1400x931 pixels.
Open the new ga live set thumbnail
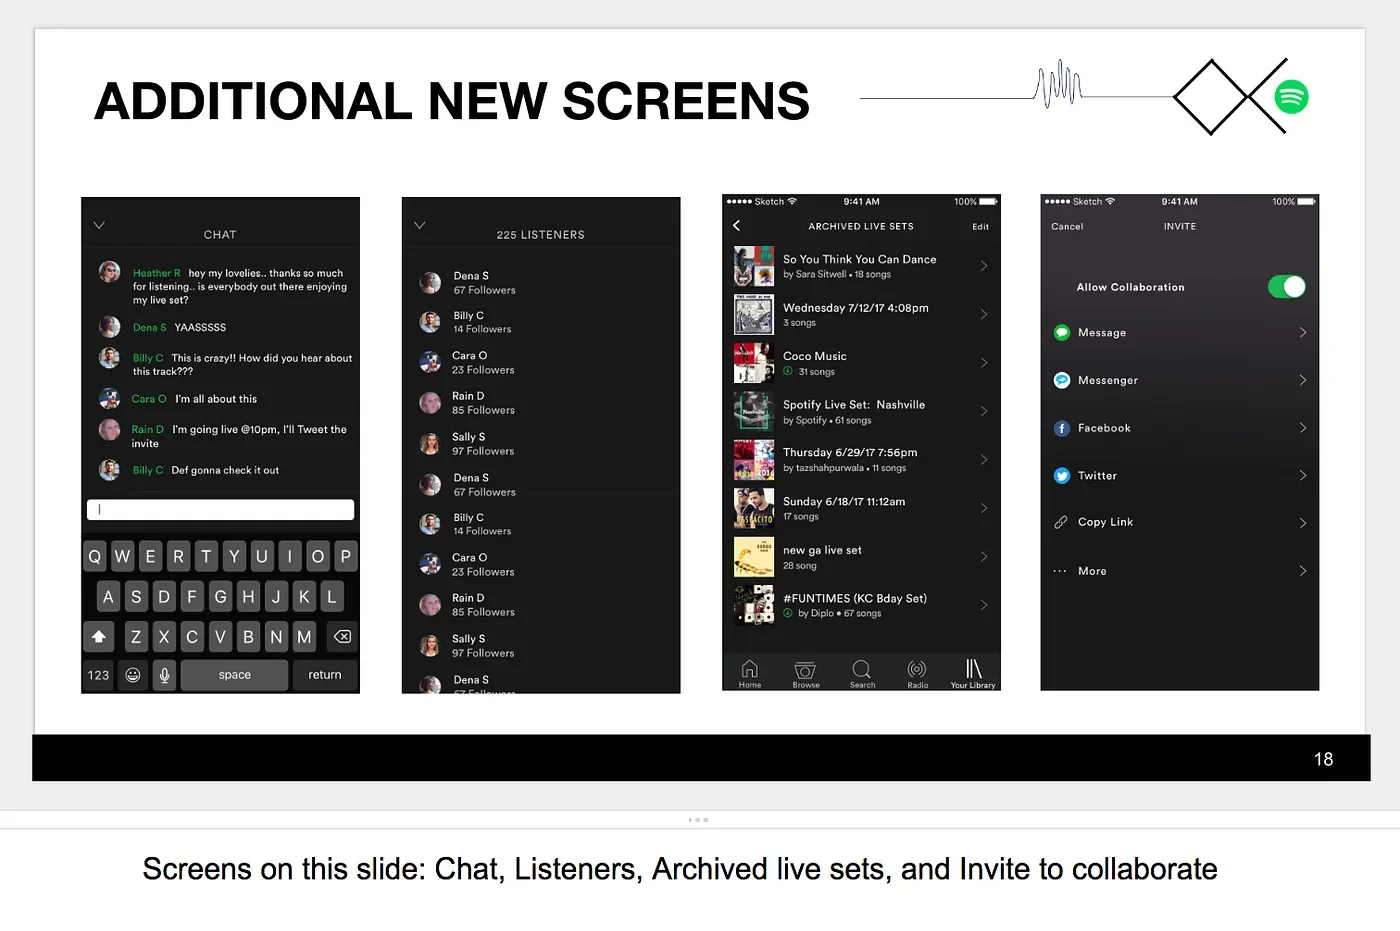pos(754,557)
